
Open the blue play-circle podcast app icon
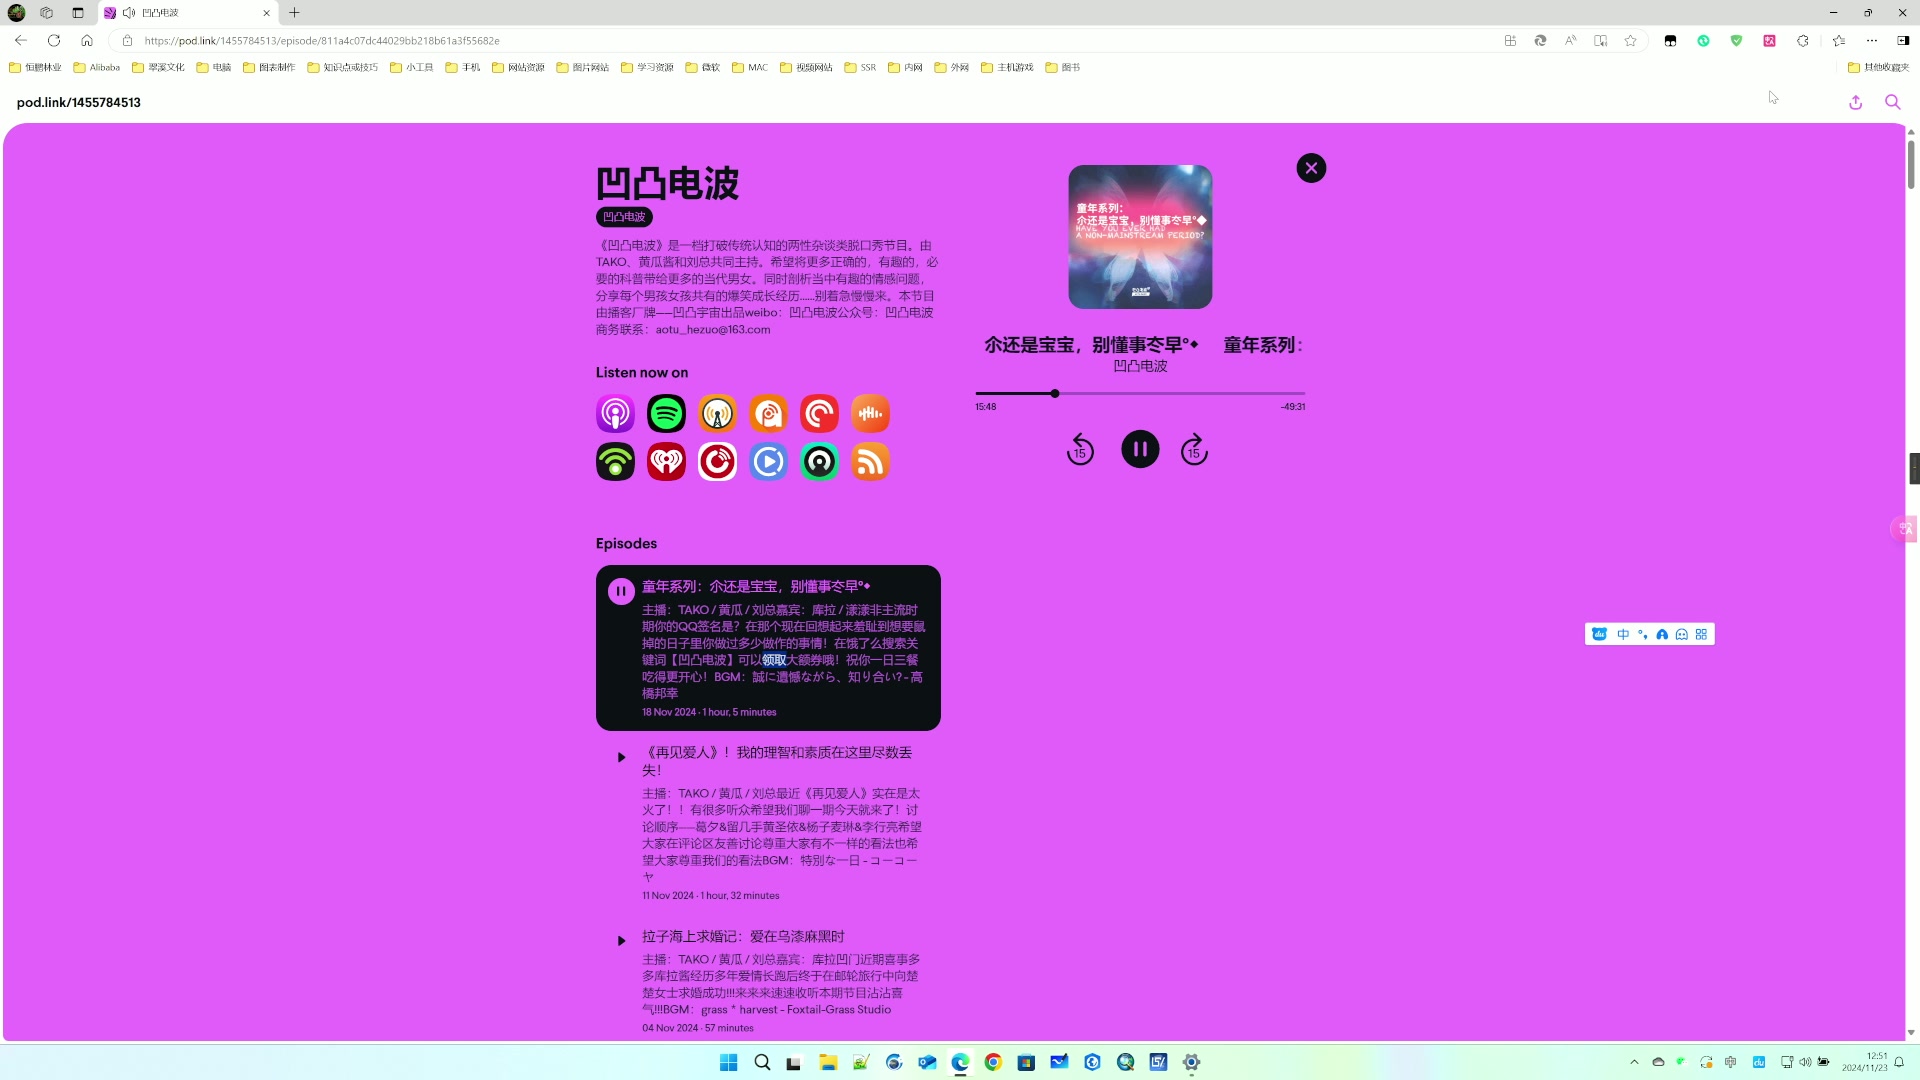click(x=768, y=462)
